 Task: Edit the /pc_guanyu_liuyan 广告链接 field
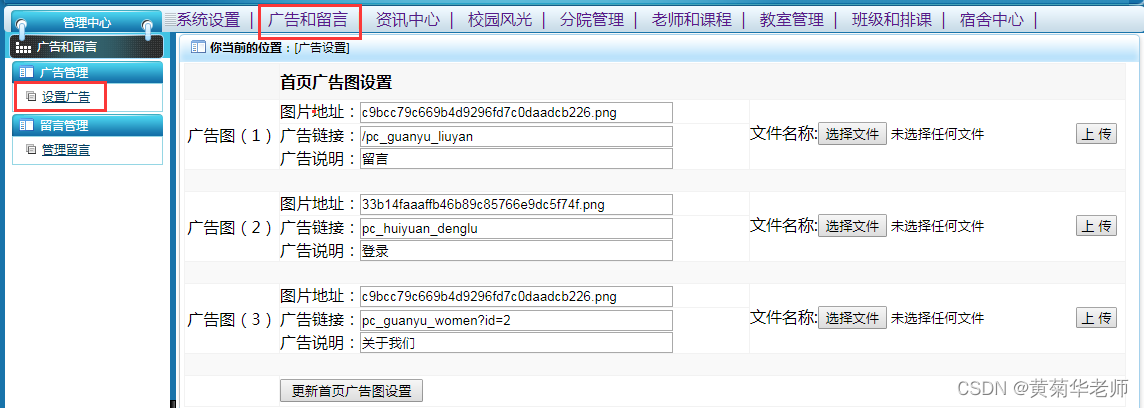[516, 136]
